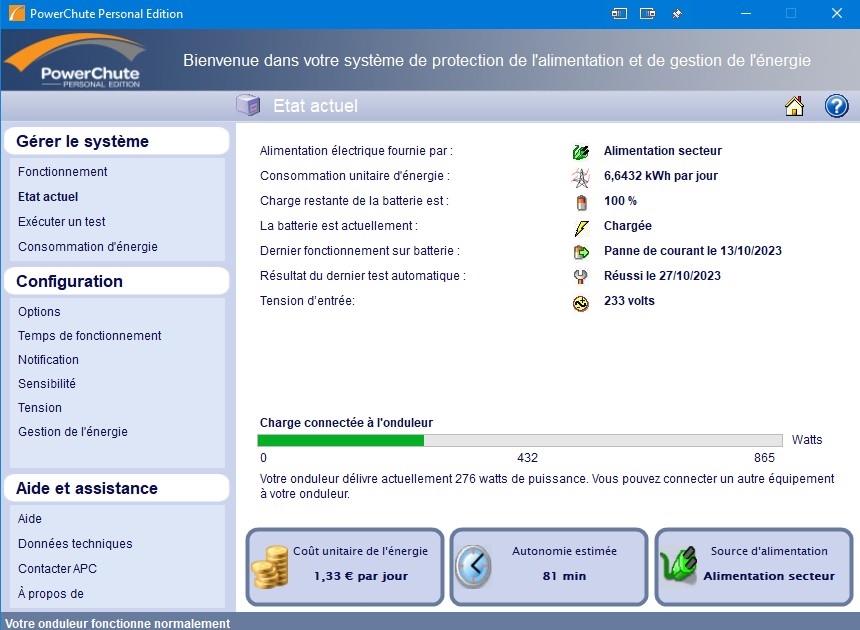Image resolution: width=860 pixels, height=630 pixels.
Task: Click the 'Alimentation électrique fournie par :' label
Action: coord(356,151)
